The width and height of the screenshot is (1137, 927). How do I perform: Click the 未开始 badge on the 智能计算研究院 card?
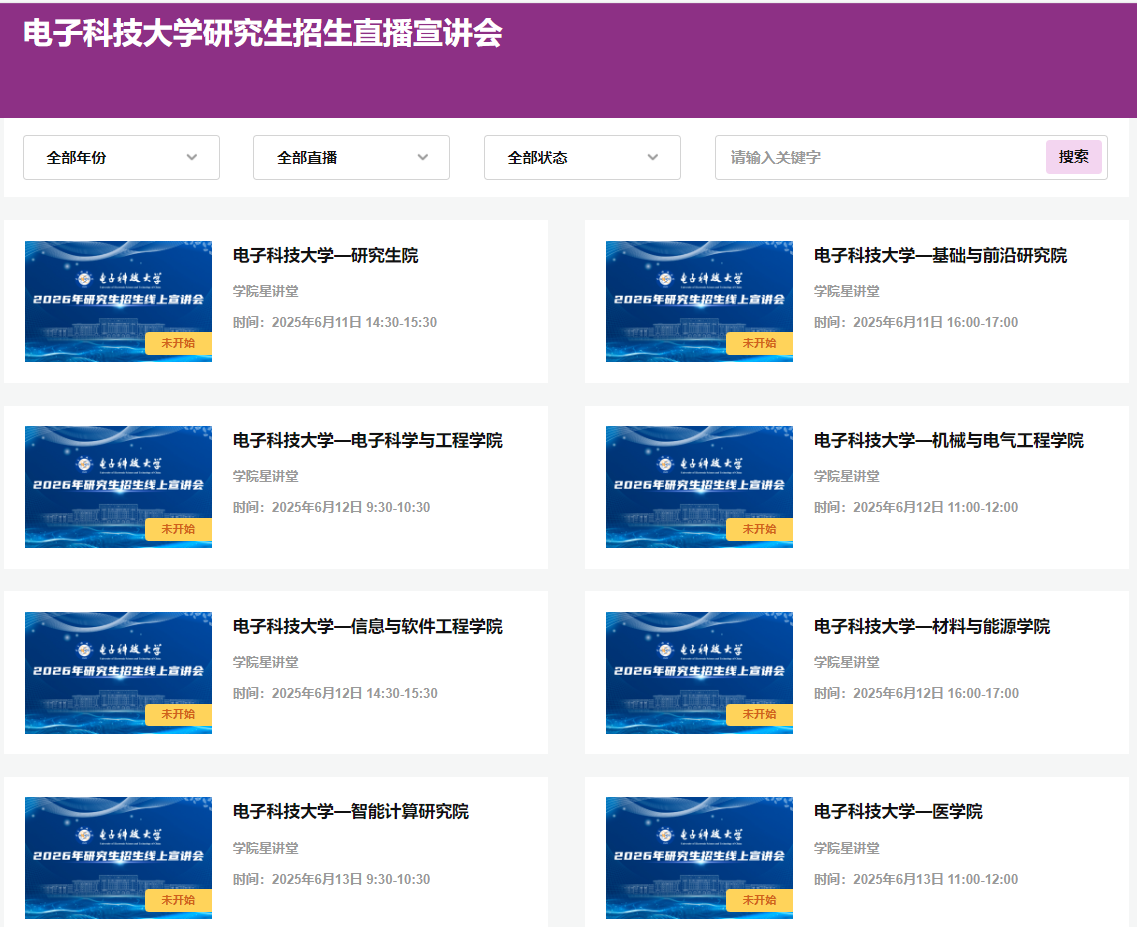point(178,900)
